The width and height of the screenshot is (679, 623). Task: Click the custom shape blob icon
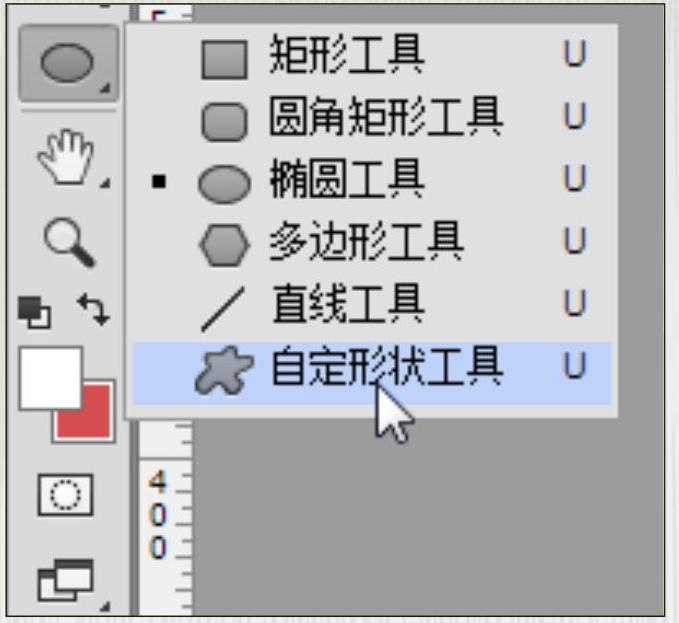click(223, 371)
